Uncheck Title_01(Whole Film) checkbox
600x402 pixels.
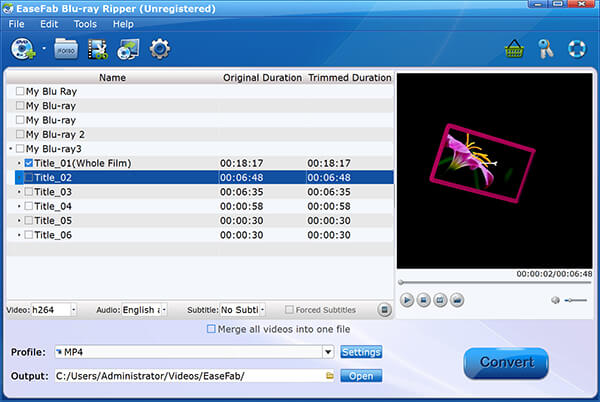click(28, 163)
